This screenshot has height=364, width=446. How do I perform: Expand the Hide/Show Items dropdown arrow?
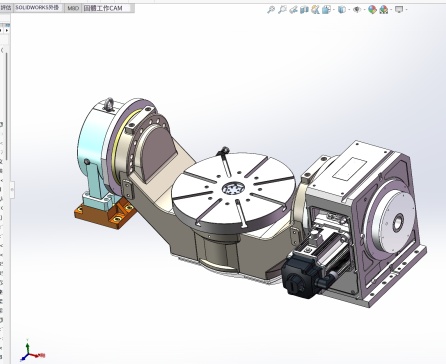coord(364,10)
